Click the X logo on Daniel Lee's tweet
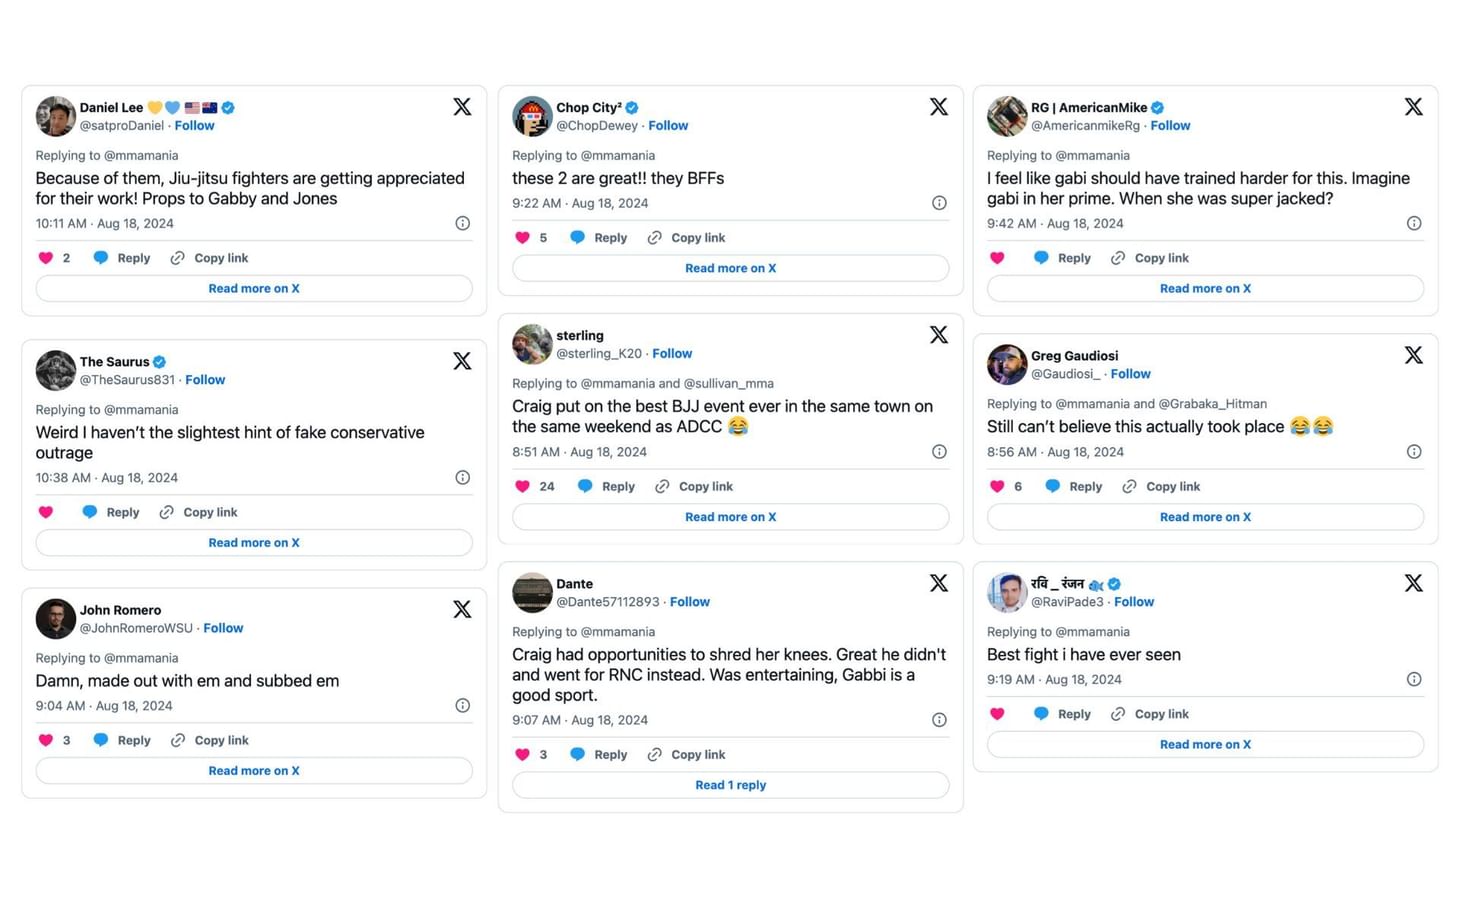 tap(462, 107)
